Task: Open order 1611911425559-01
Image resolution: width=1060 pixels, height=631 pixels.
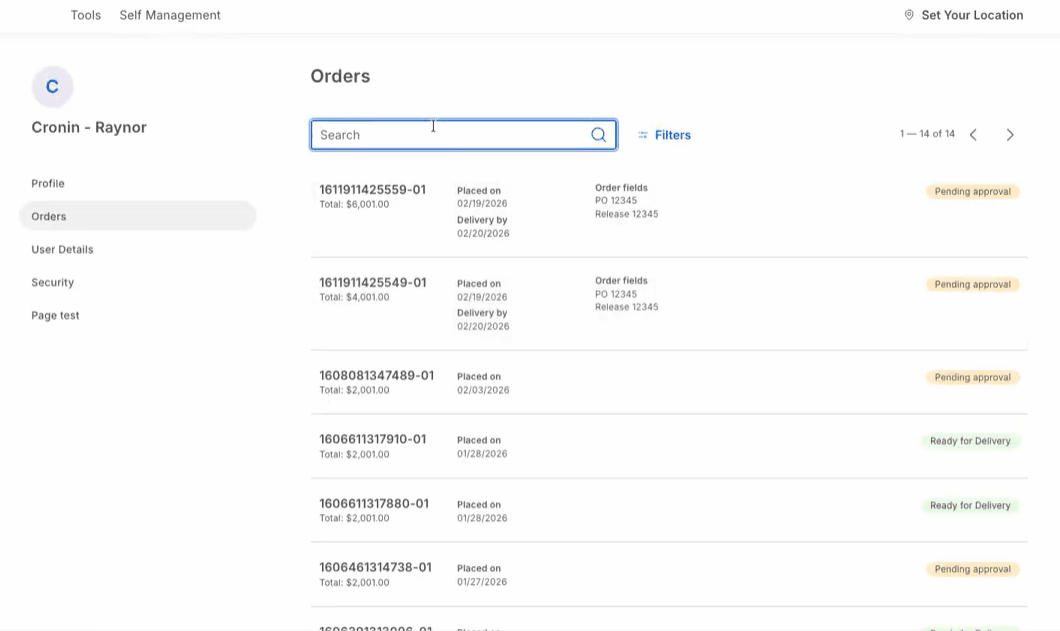Action: tap(372, 189)
